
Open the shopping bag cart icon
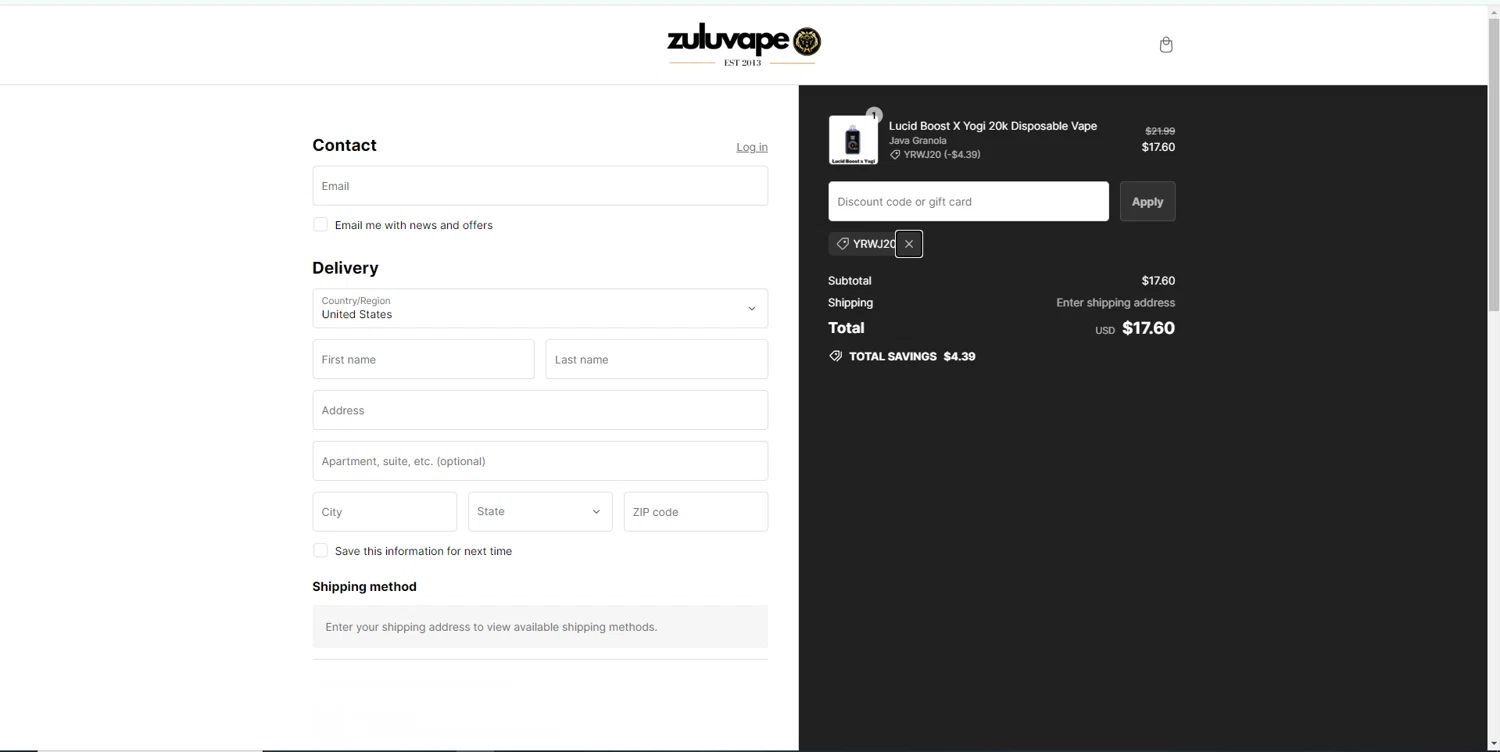(1166, 45)
